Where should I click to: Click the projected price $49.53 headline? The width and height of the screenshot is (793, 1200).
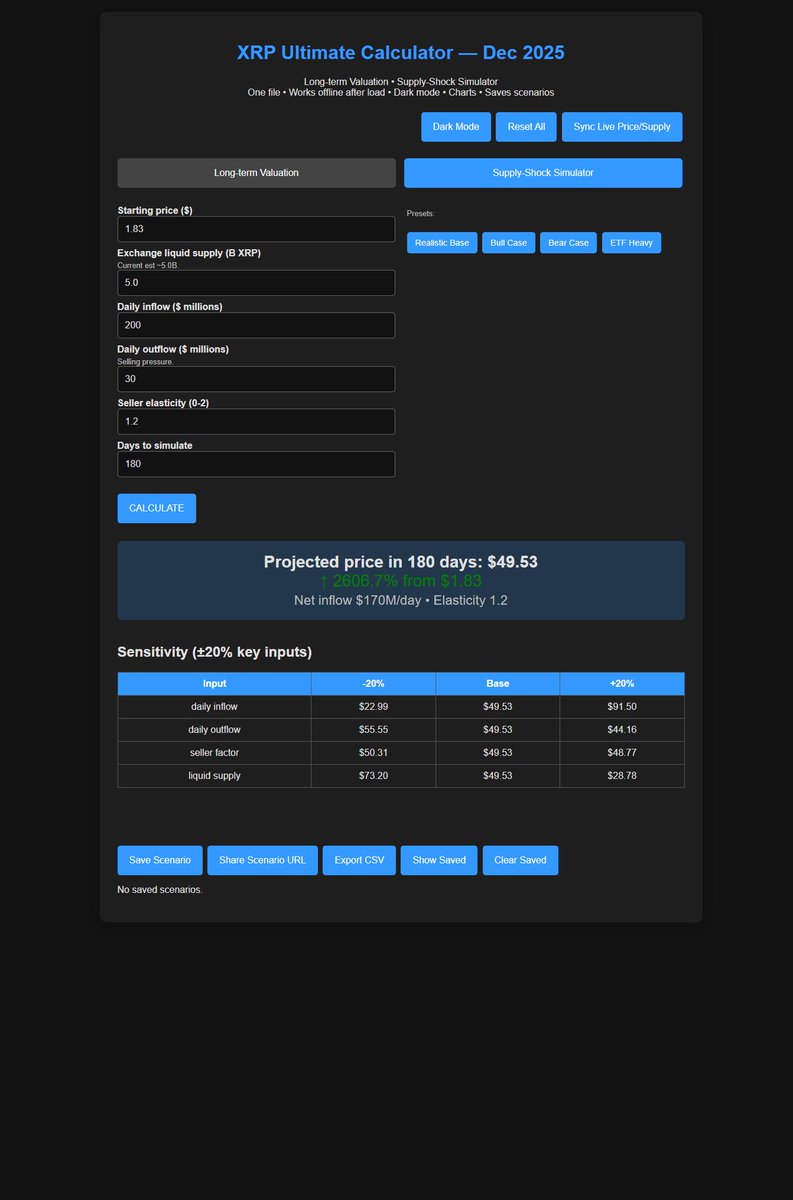[401, 562]
